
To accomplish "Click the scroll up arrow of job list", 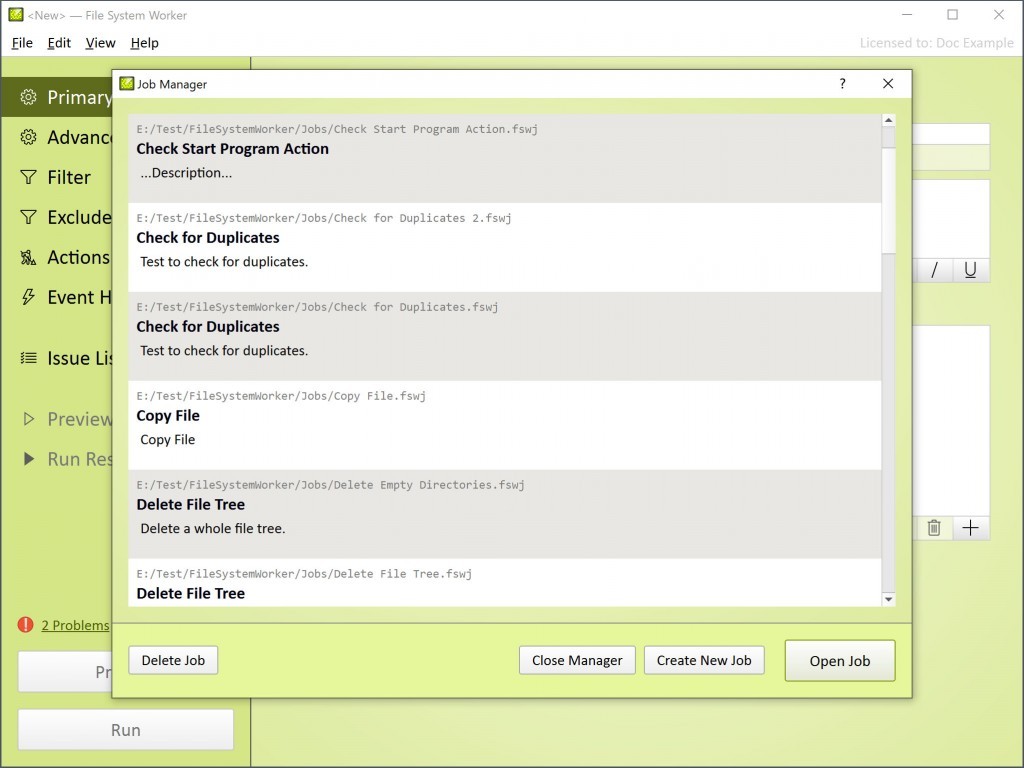I will point(888,121).
